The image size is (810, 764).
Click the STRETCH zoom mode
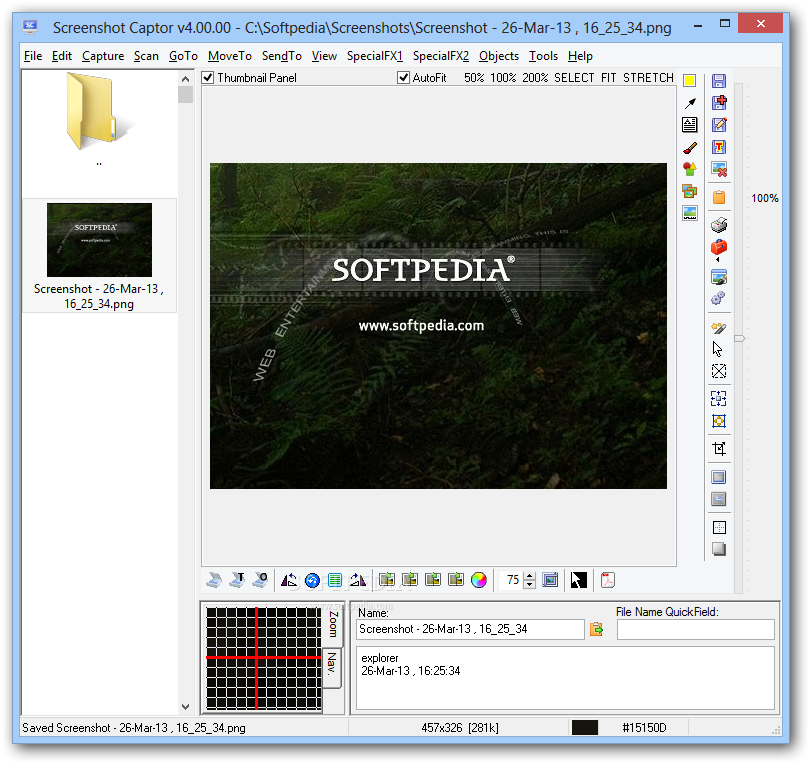tap(648, 77)
